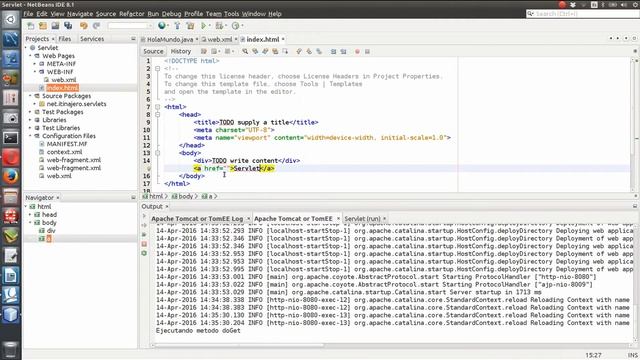Screen dimensions: 640x360
Task: Collapse the Source Packages node
Action: tap(31, 96)
